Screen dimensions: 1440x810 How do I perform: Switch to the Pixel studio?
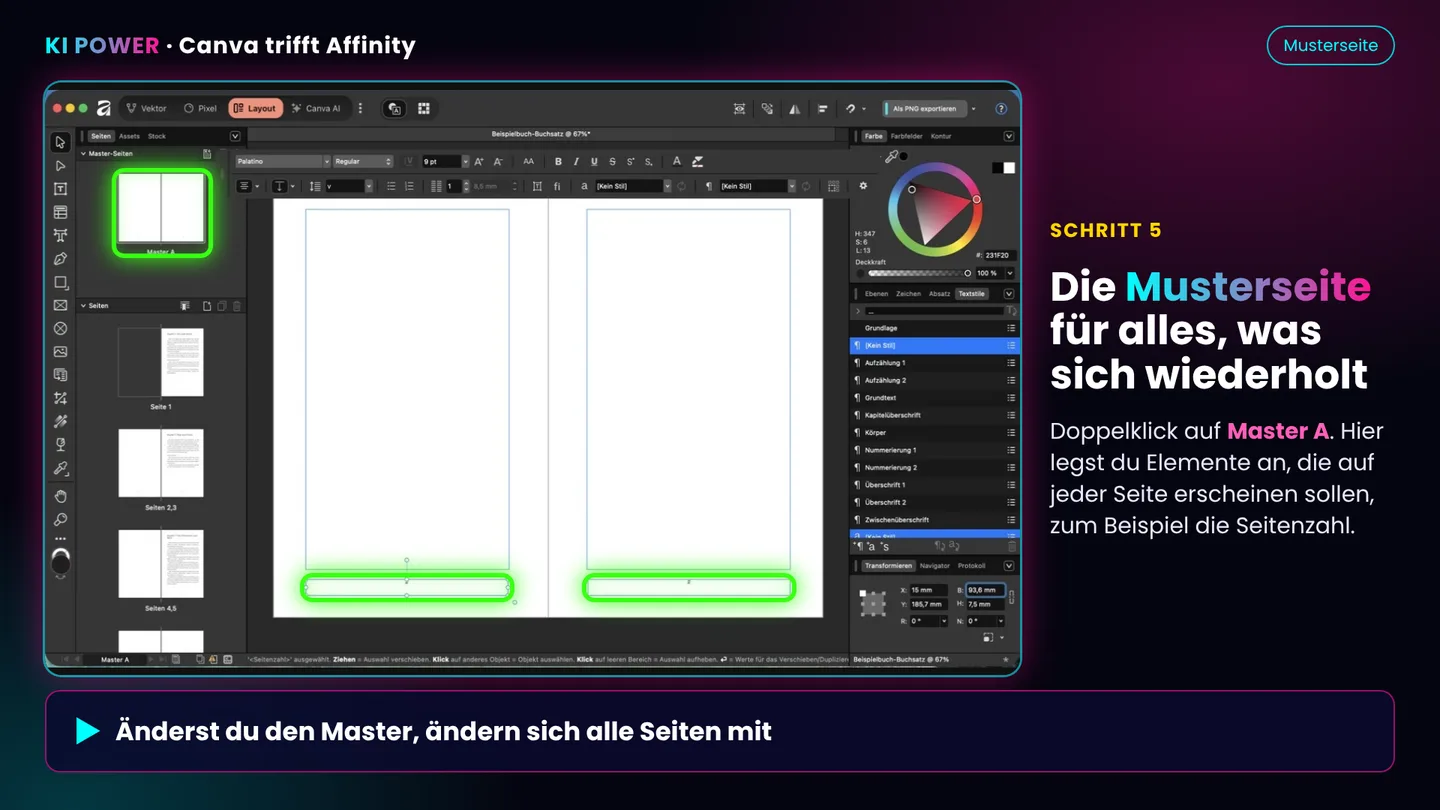coord(200,108)
